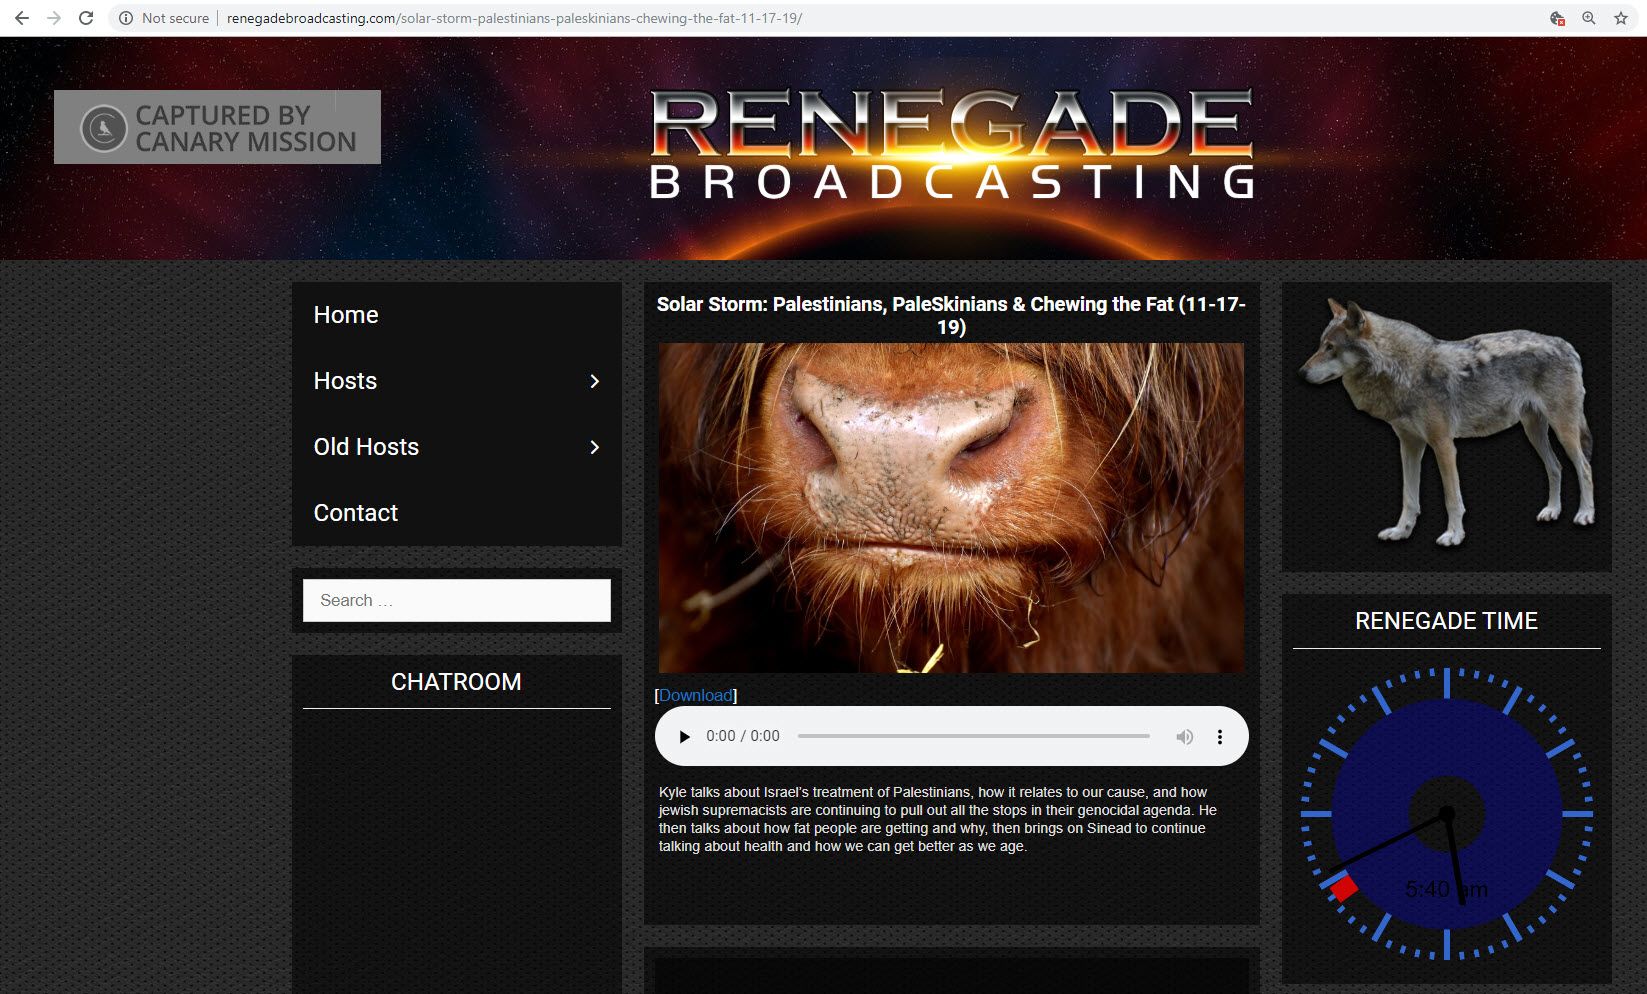Click the Not secure site info icon

[126, 18]
